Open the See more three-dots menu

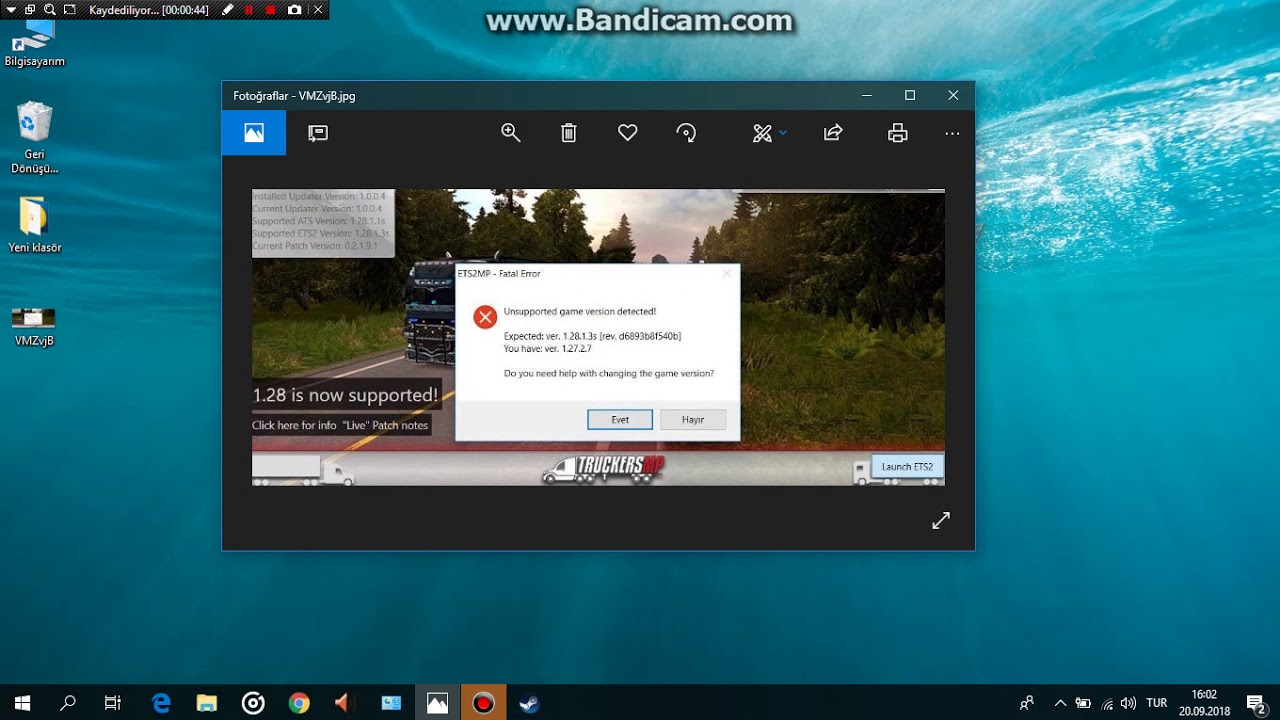(952, 133)
